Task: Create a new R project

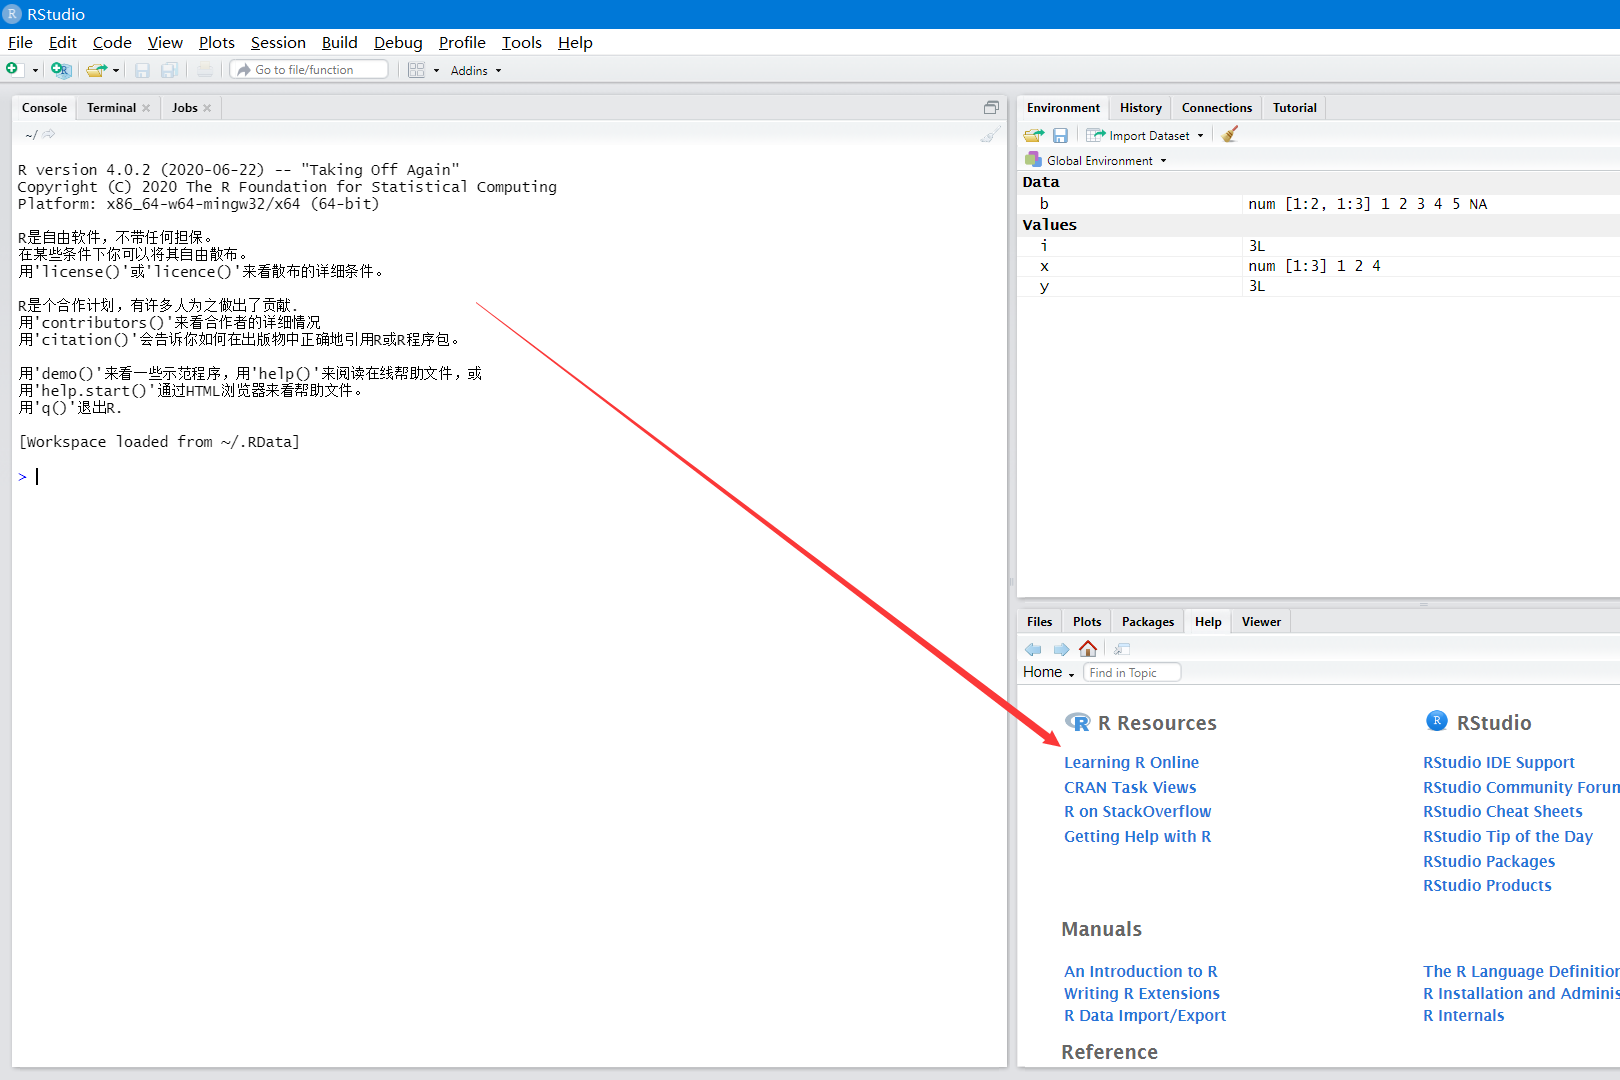Action: pyautogui.click(x=61, y=70)
